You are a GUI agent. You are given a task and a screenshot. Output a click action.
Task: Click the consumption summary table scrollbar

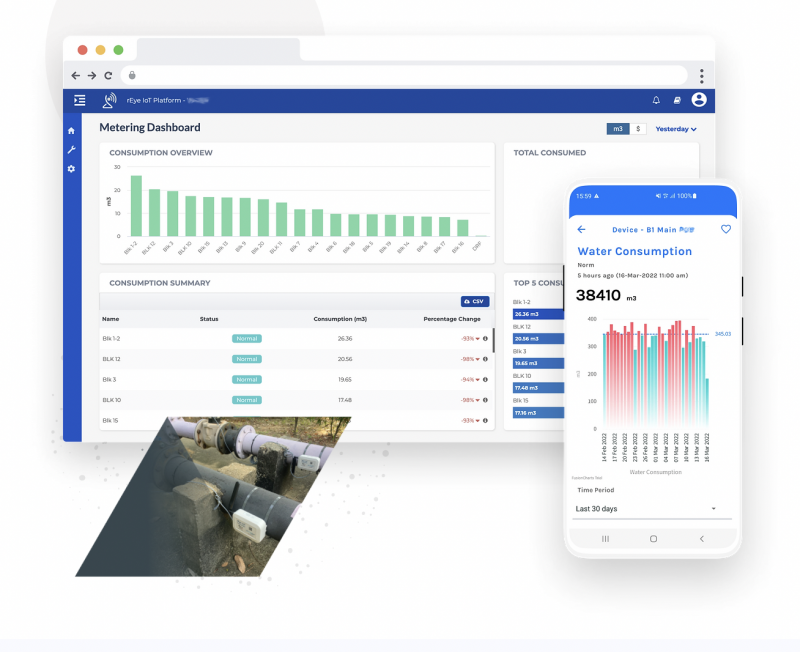pyautogui.click(x=493, y=340)
